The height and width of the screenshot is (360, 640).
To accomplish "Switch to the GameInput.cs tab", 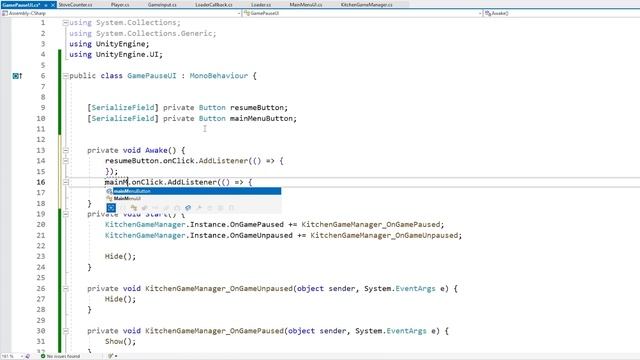I will tap(162, 4).
